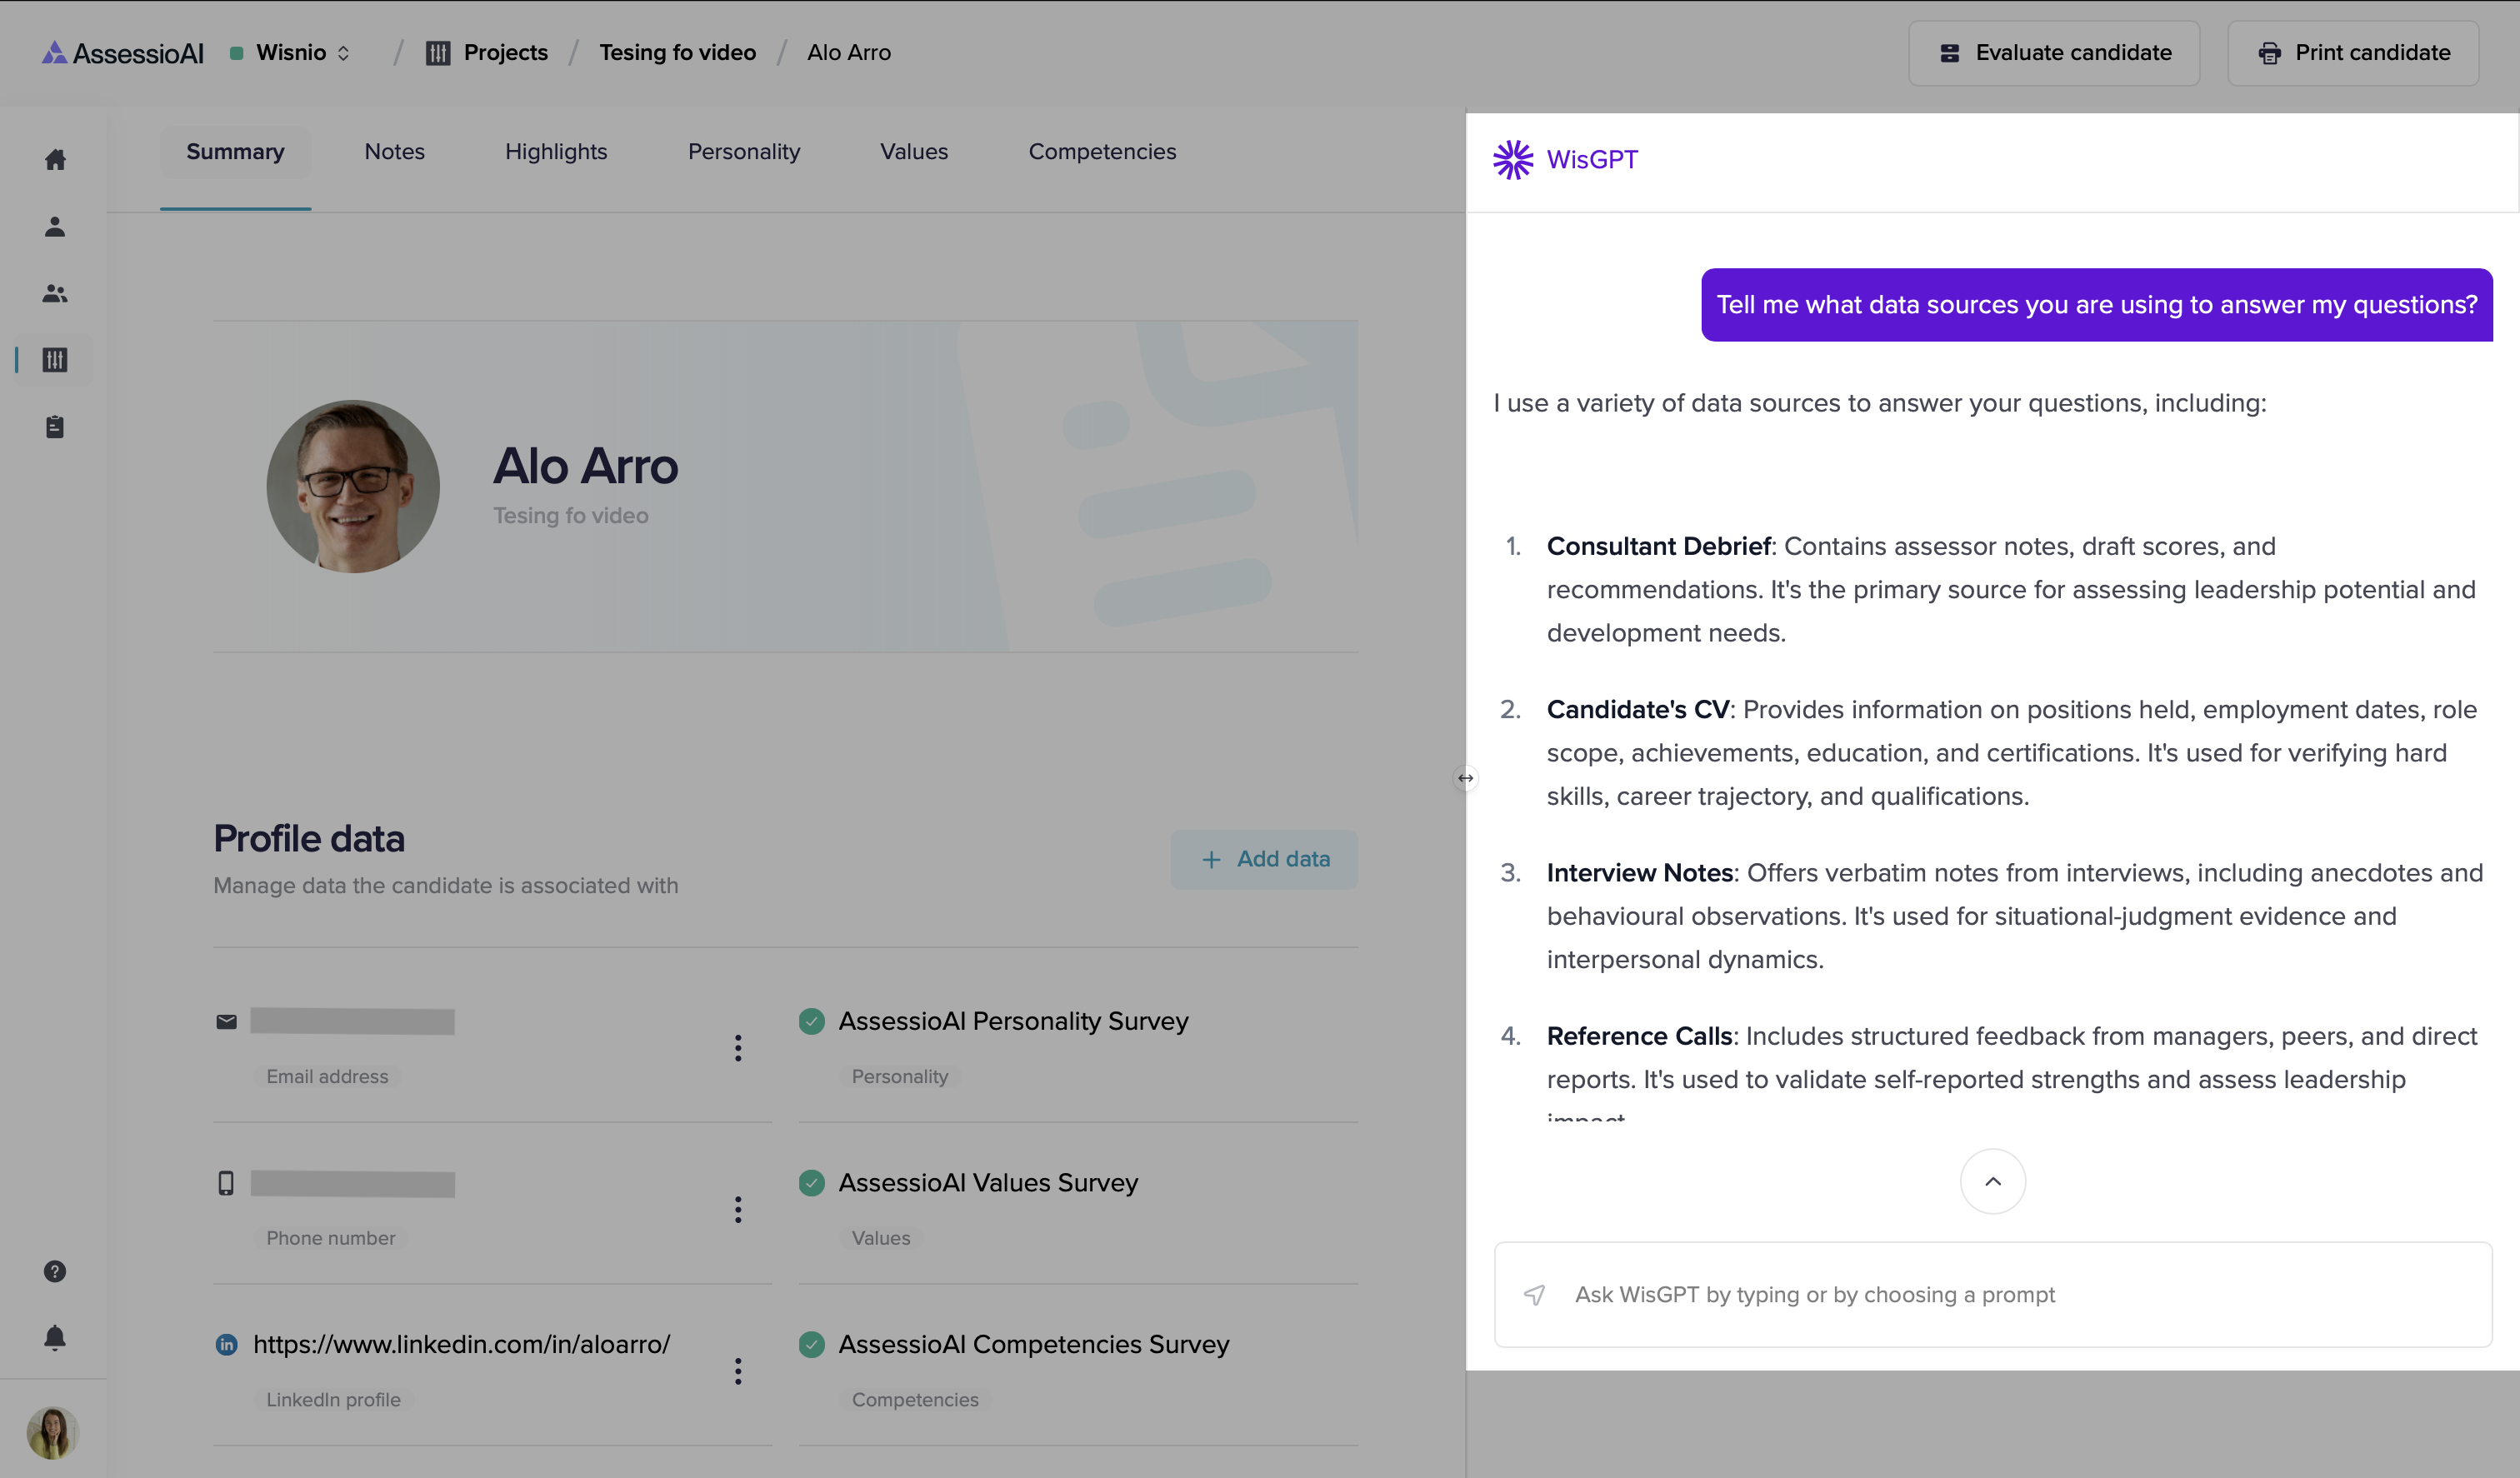Click the round chevron-up button in WisGPT

[1993, 1181]
